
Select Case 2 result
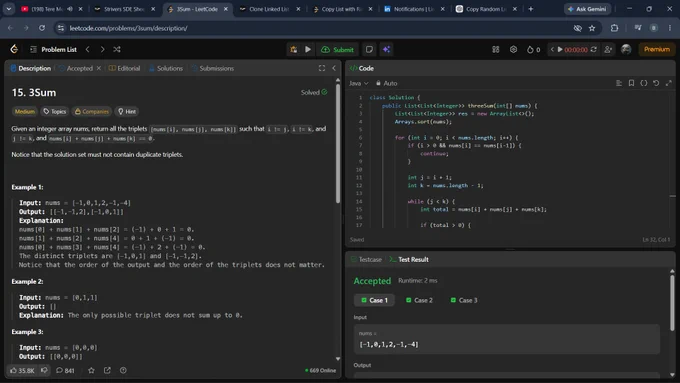(419, 300)
